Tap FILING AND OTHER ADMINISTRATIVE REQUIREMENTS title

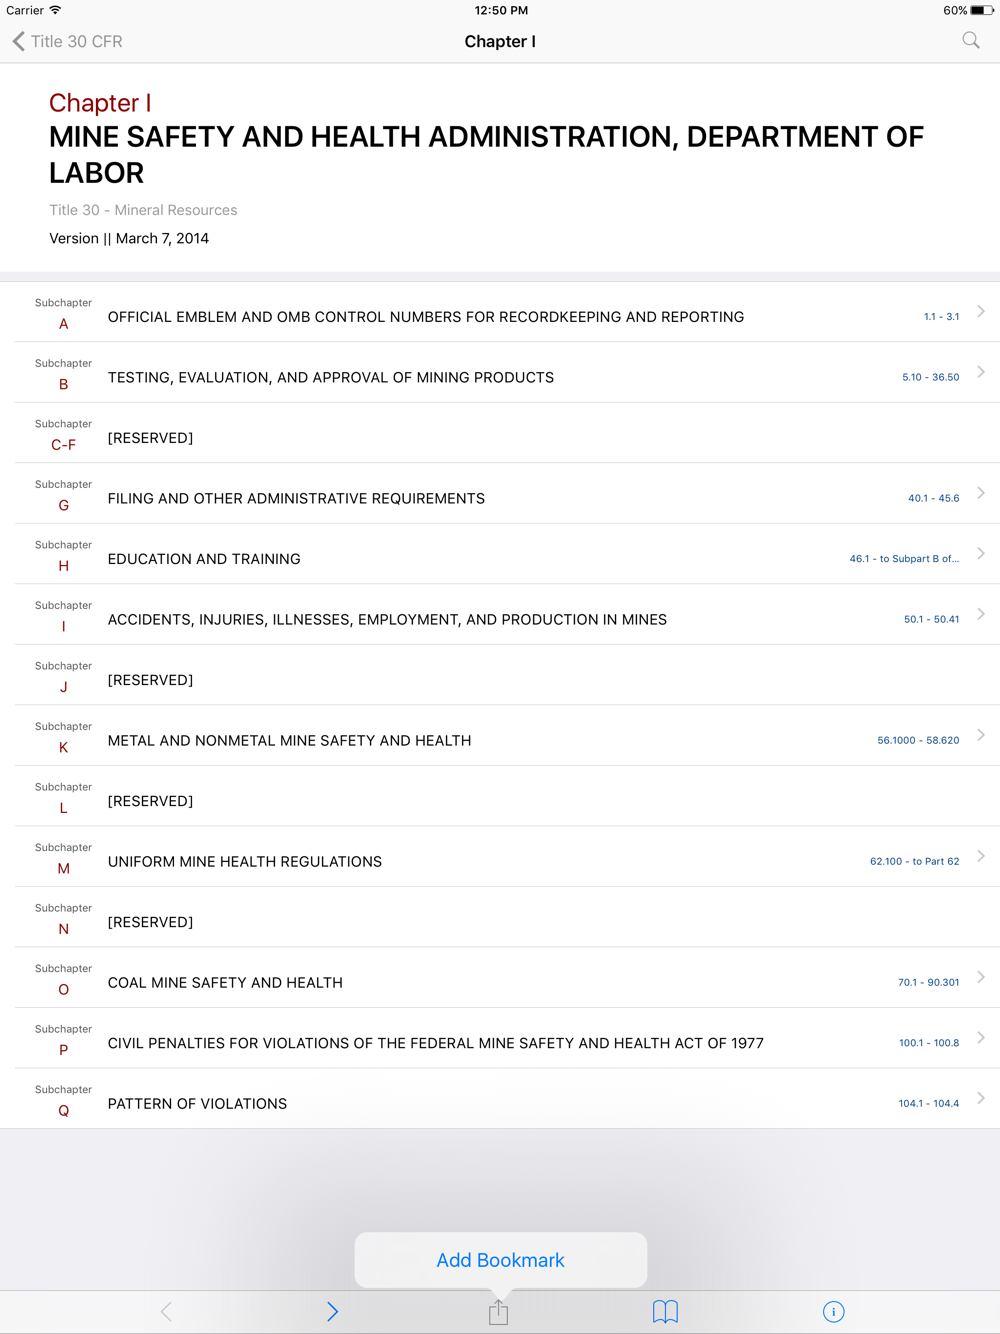click(296, 498)
